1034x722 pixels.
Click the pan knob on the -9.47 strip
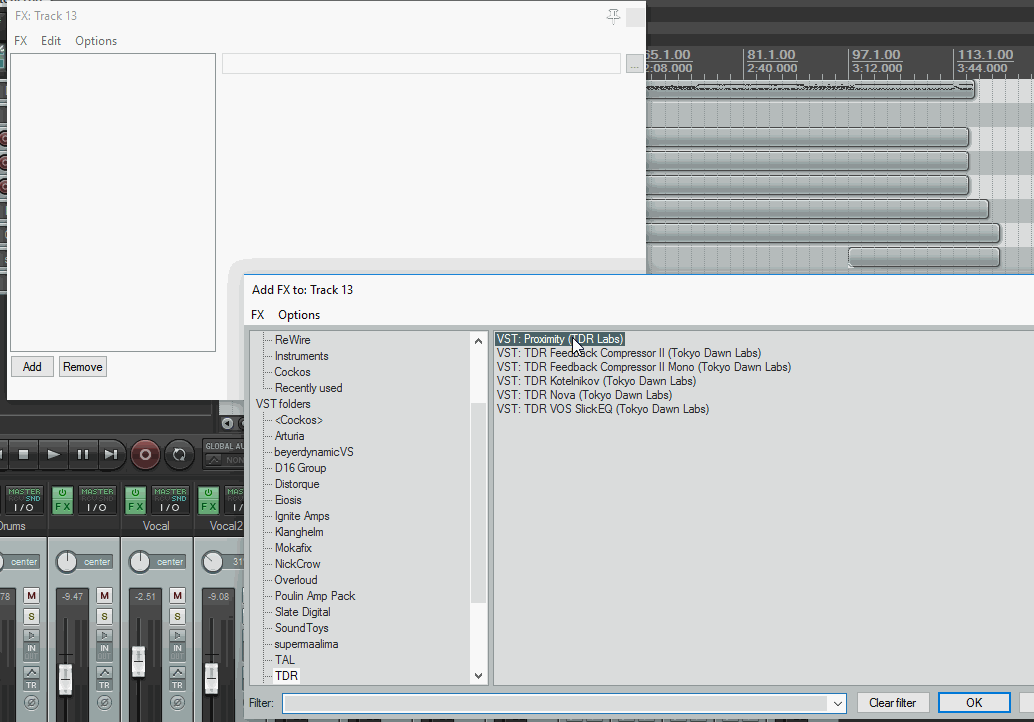coord(66,562)
